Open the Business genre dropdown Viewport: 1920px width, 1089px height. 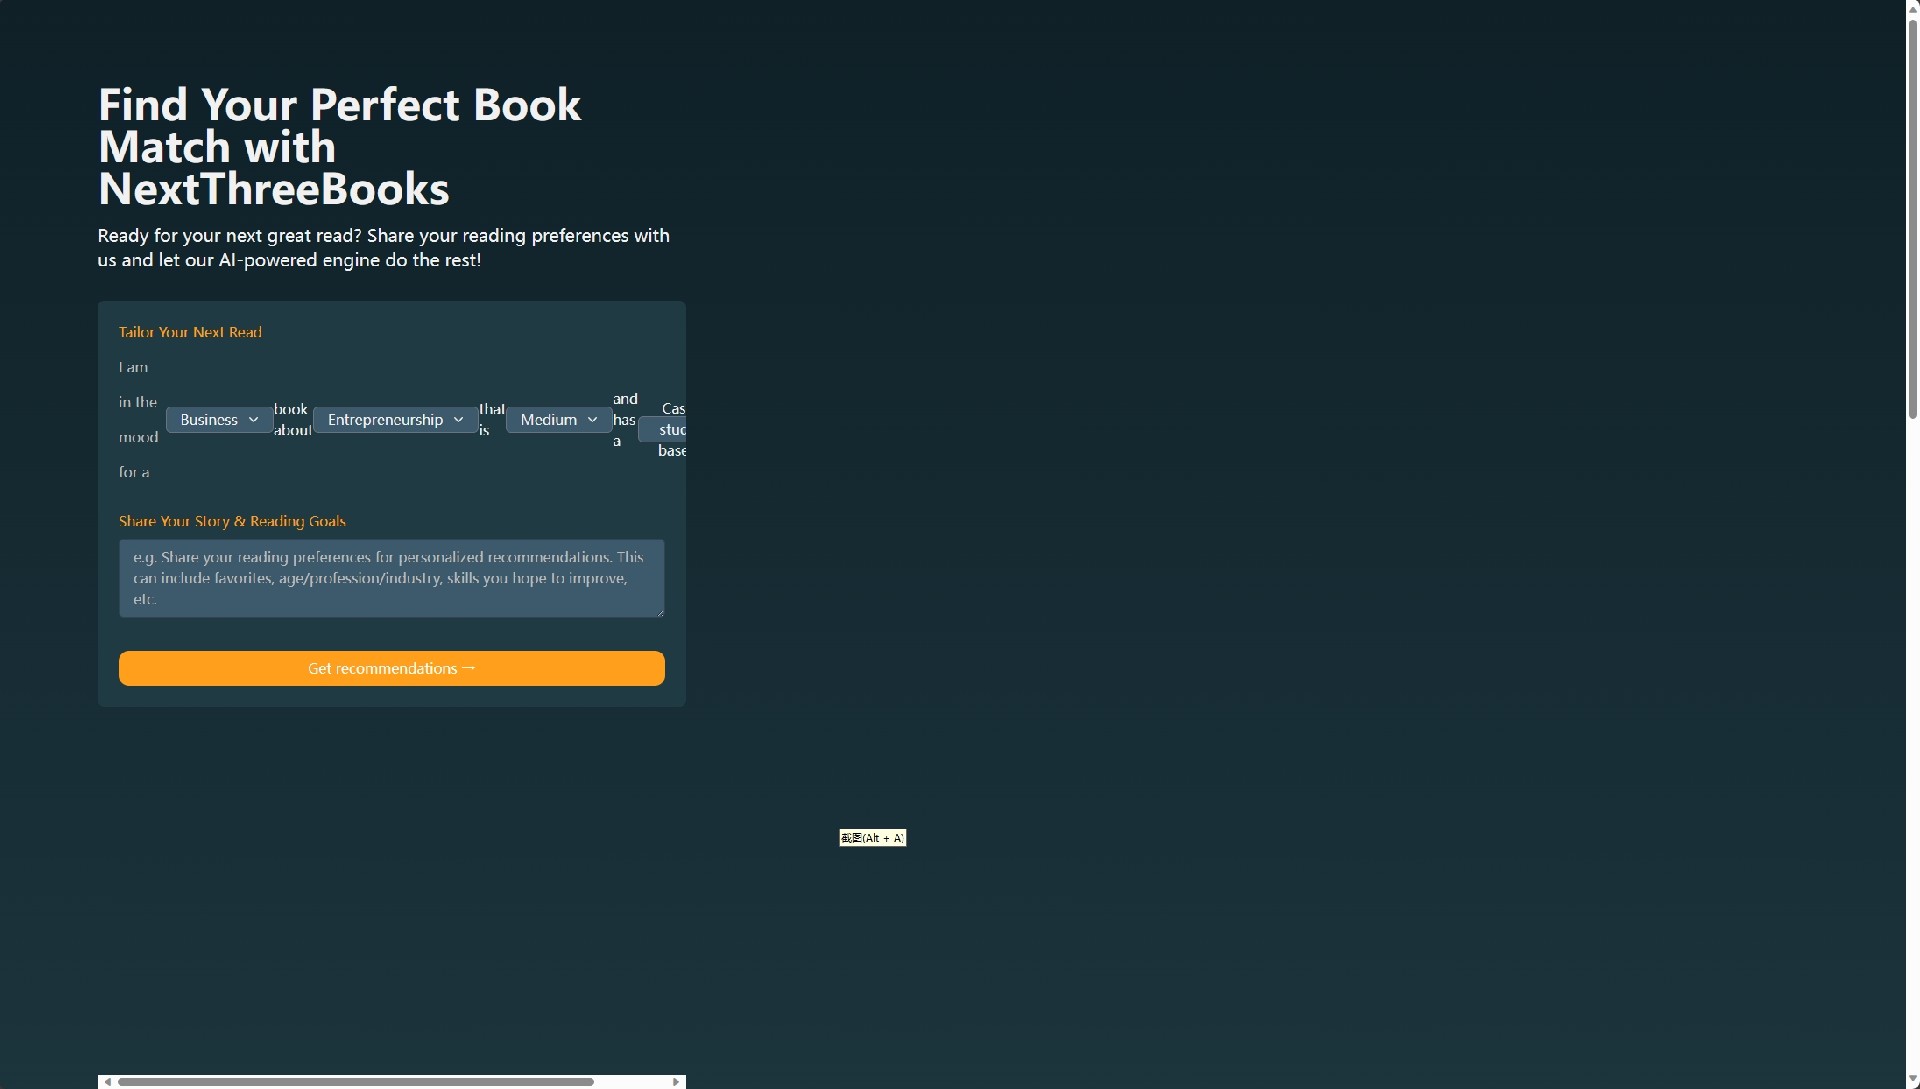tap(219, 420)
